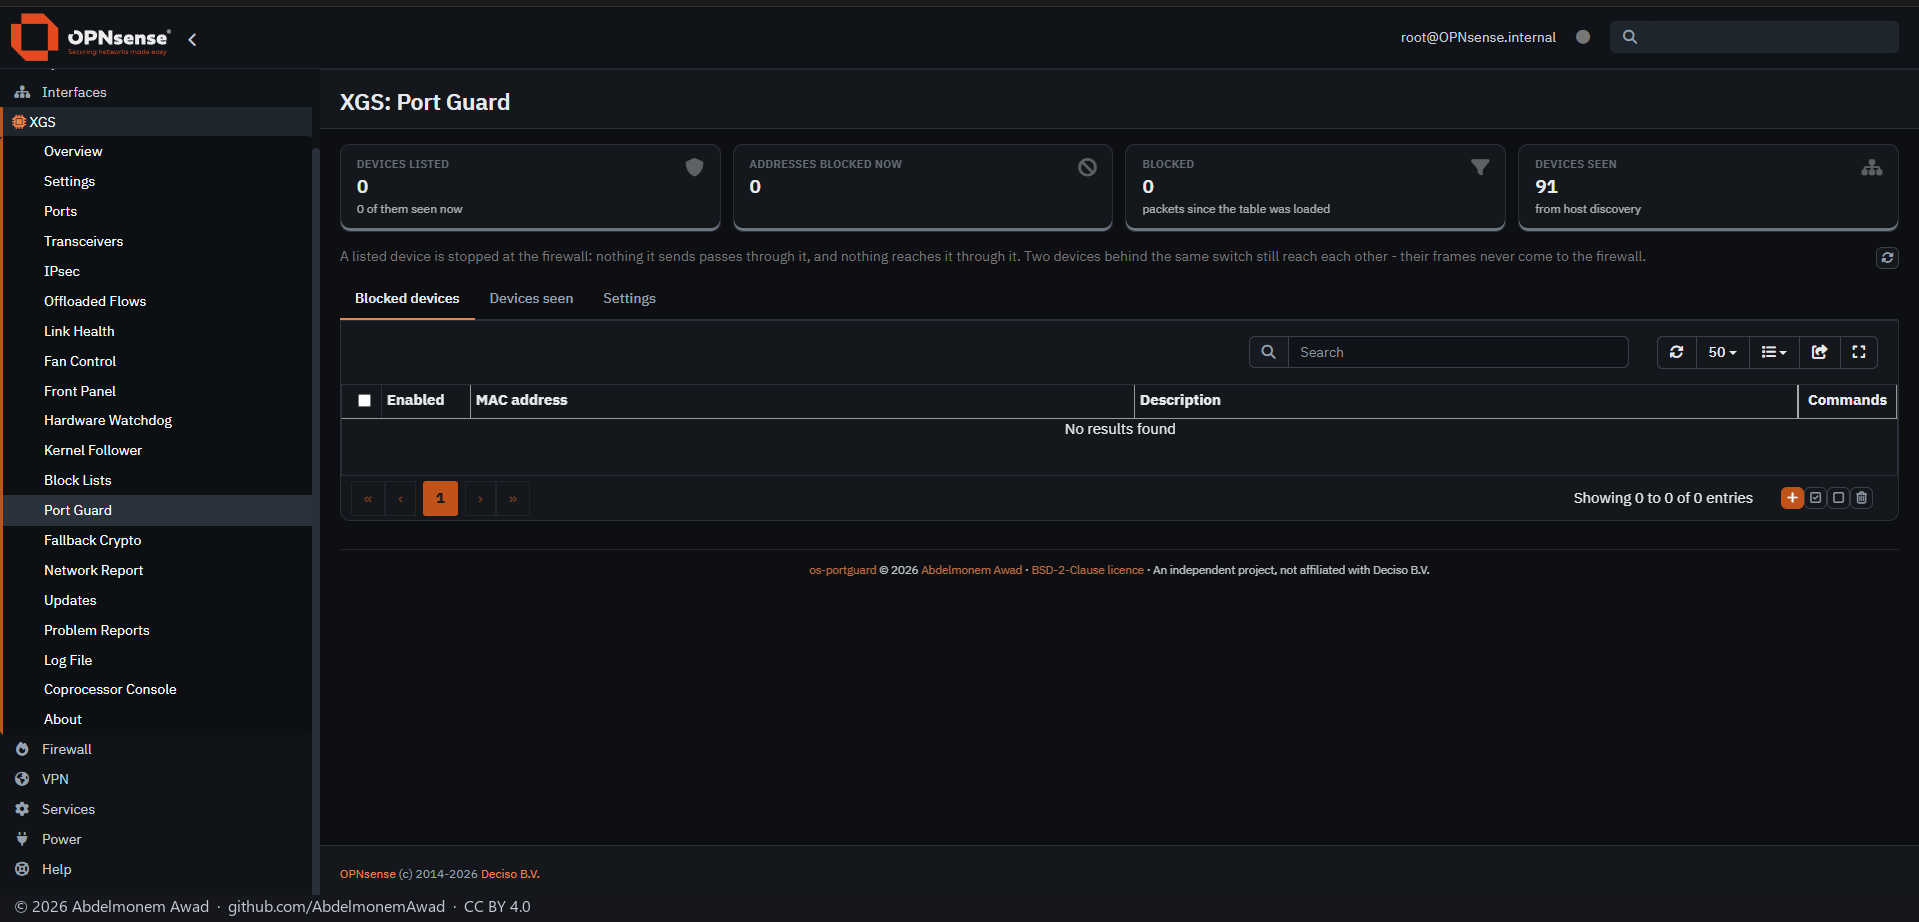This screenshot has height=922, width=1919.
Task: Focus the table Search input field
Action: pyautogui.click(x=1458, y=352)
